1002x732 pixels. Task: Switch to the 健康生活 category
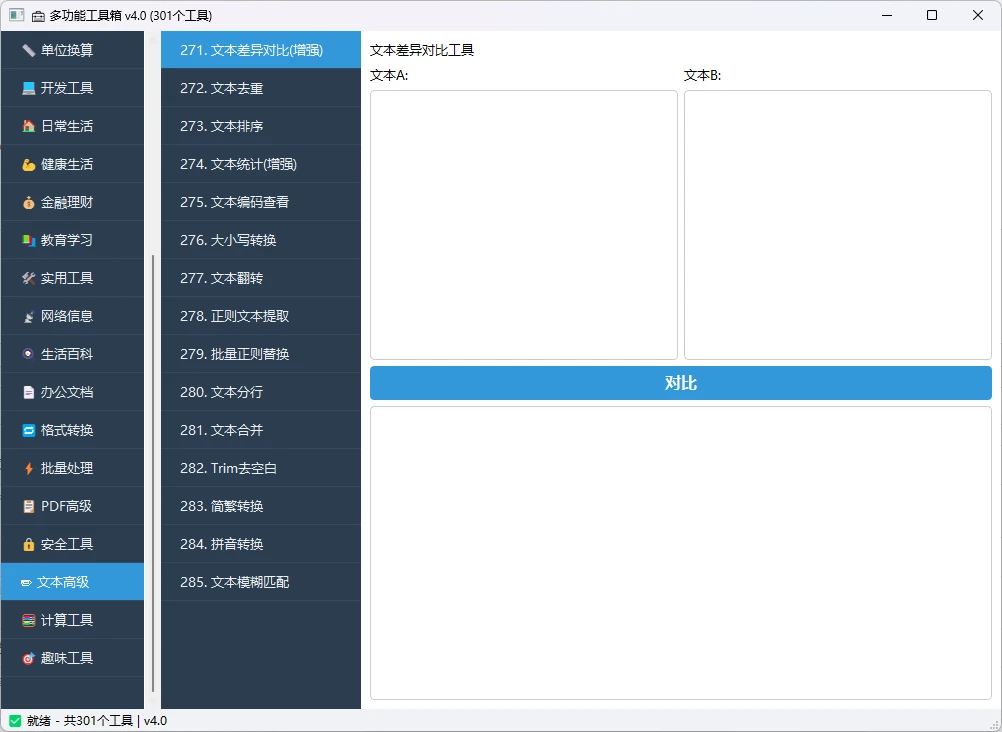pyautogui.click(x=72, y=164)
